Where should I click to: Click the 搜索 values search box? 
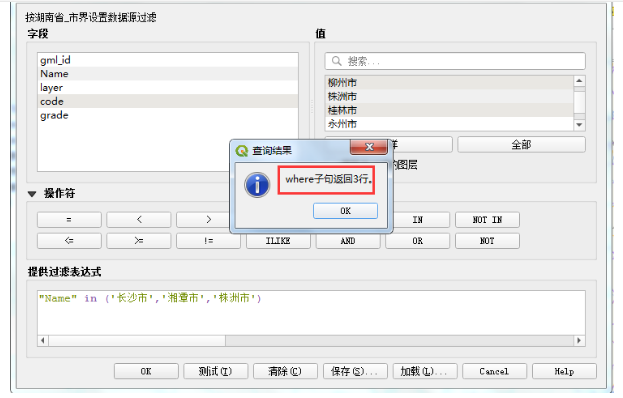pos(455,61)
